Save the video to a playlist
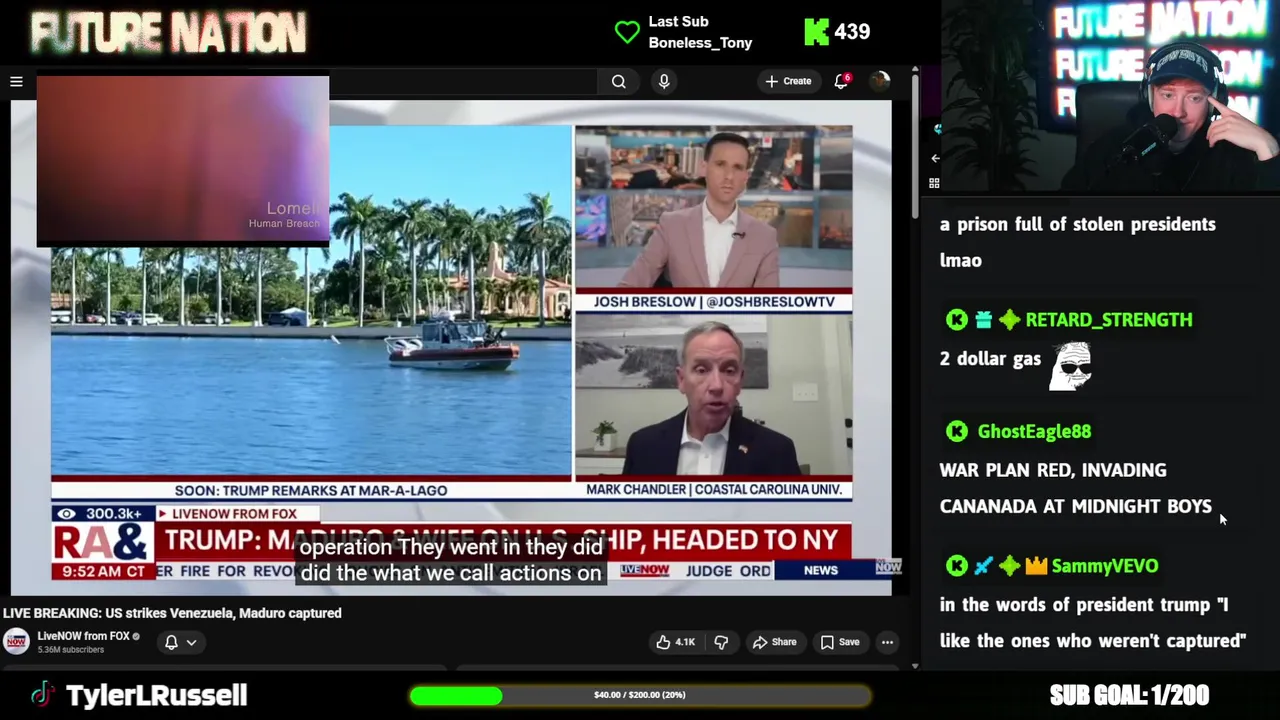The height and width of the screenshot is (720, 1280). pyautogui.click(x=840, y=642)
